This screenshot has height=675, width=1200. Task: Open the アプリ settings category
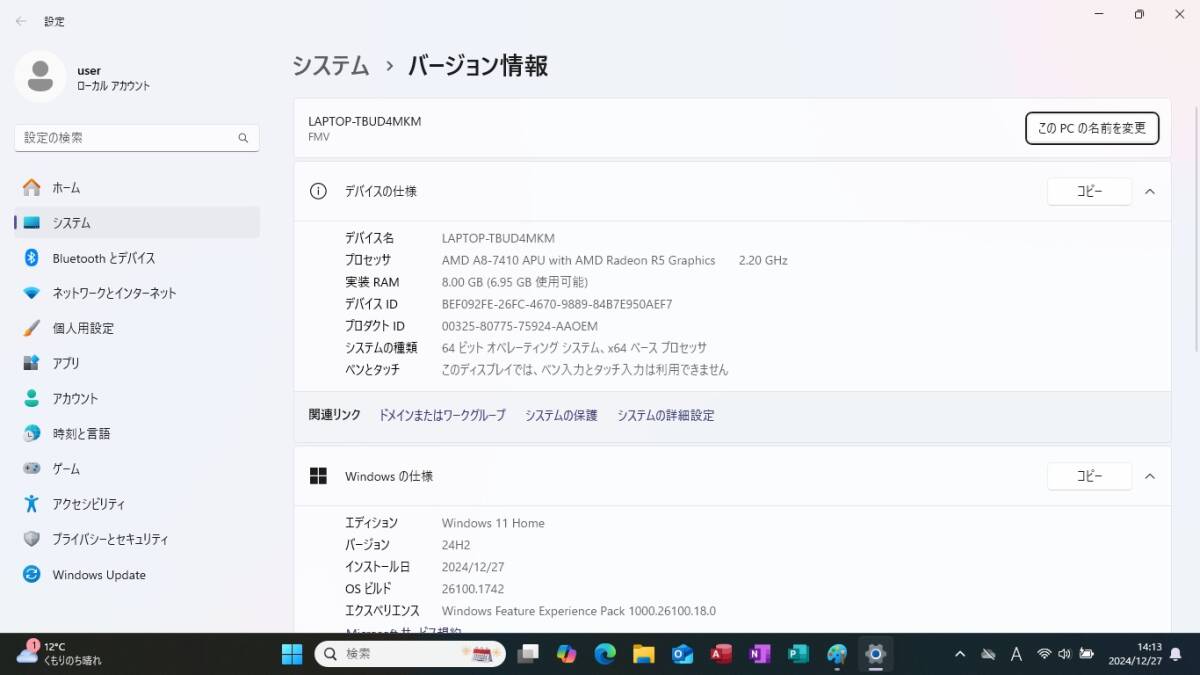click(x=137, y=363)
